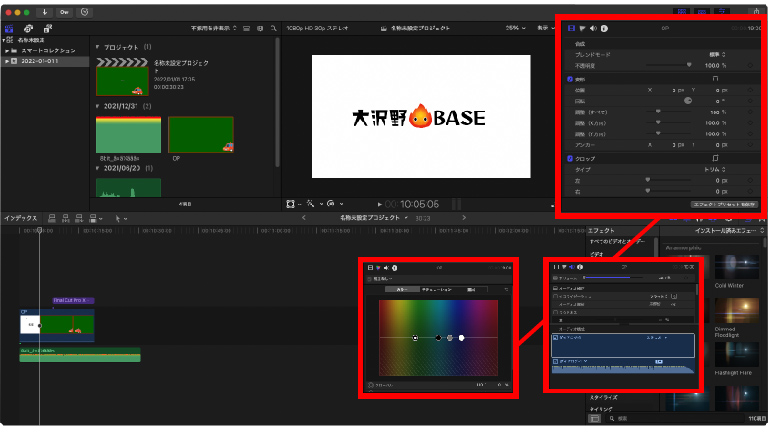Show the Background Tasks circle button
The image size is (768, 432).
[x=84, y=12]
